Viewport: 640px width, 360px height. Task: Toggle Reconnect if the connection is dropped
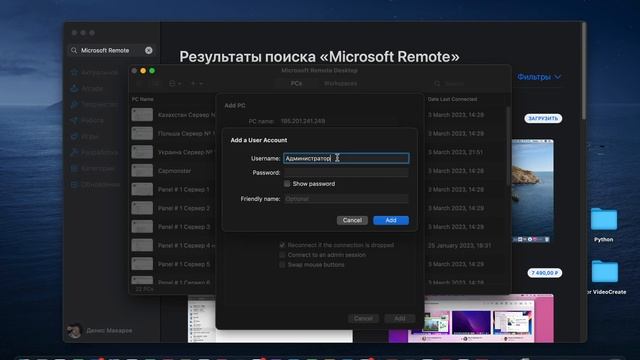point(282,245)
